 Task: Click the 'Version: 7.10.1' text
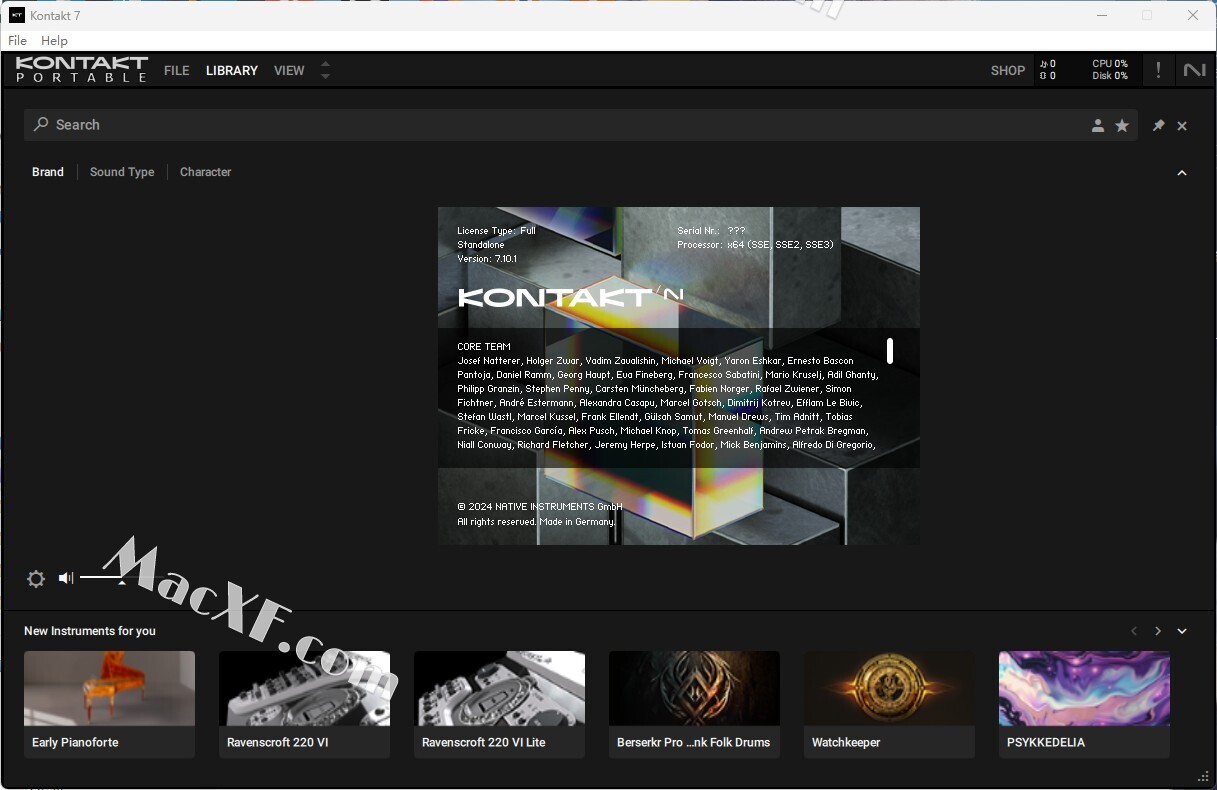tap(487, 259)
